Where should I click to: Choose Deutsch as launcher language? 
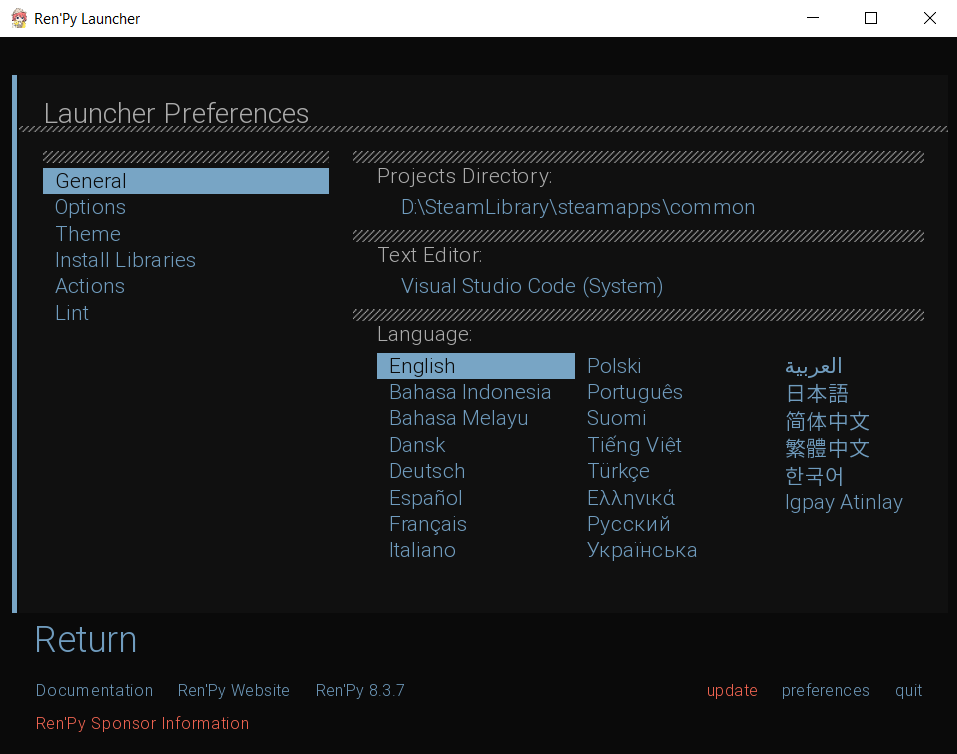(427, 471)
